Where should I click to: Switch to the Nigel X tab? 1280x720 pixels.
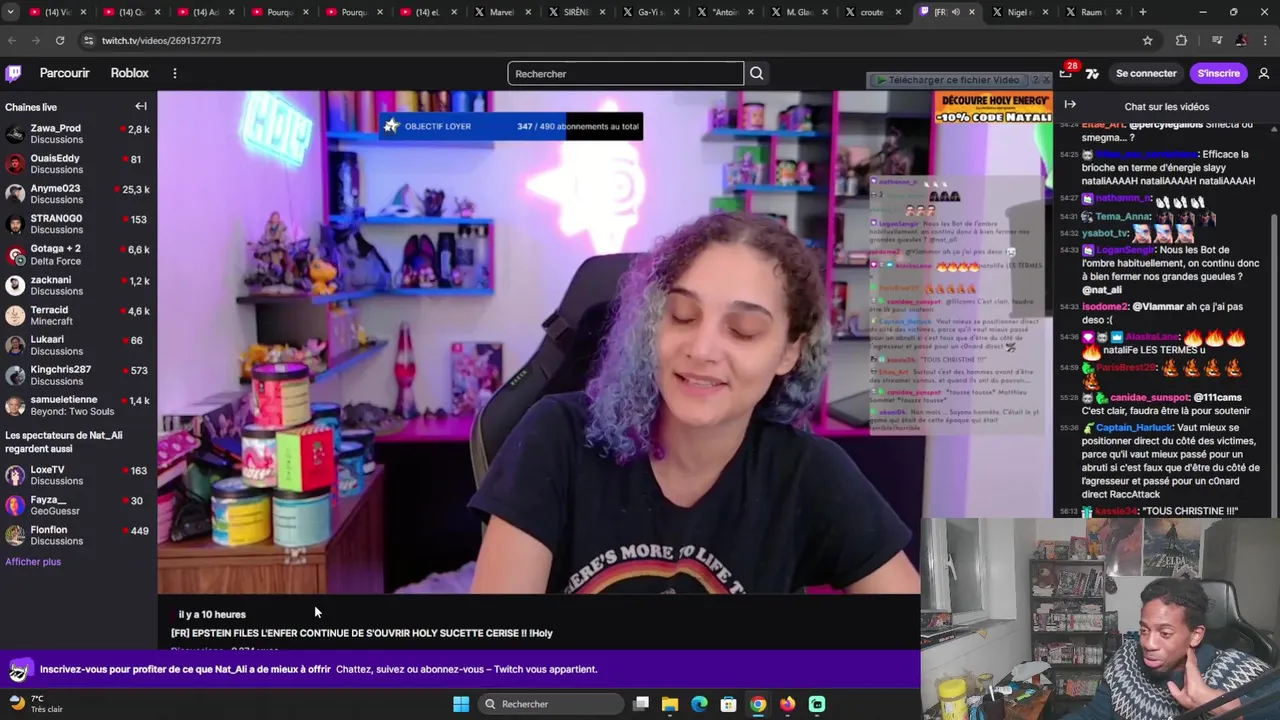(1020, 12)
